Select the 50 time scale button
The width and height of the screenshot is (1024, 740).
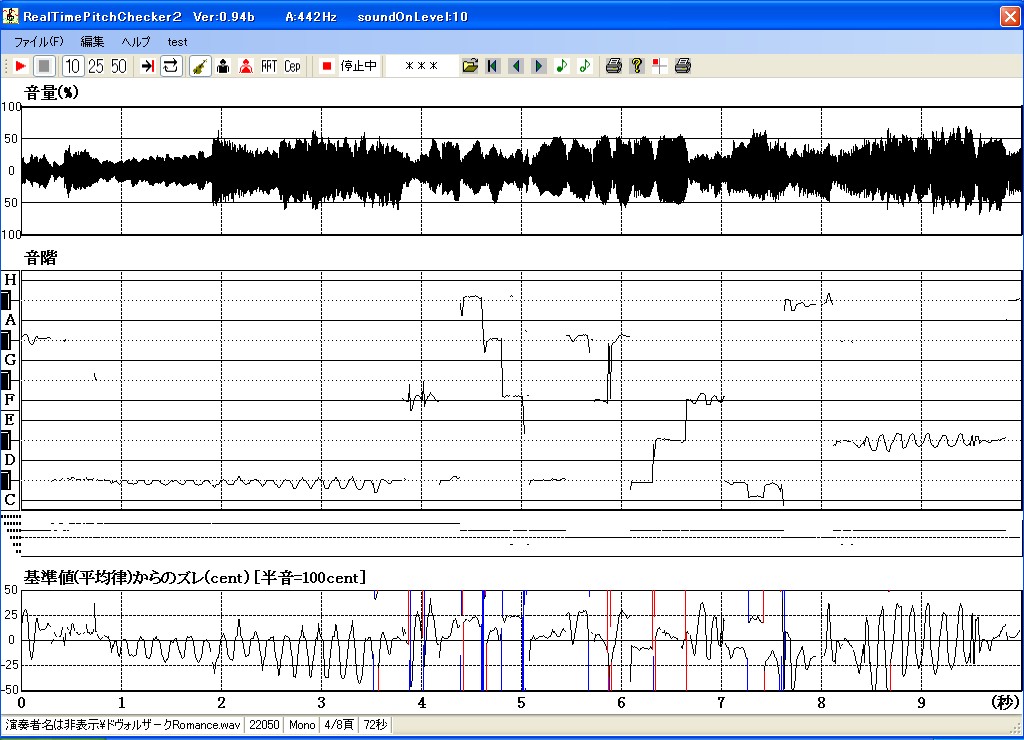pos(118,66)
